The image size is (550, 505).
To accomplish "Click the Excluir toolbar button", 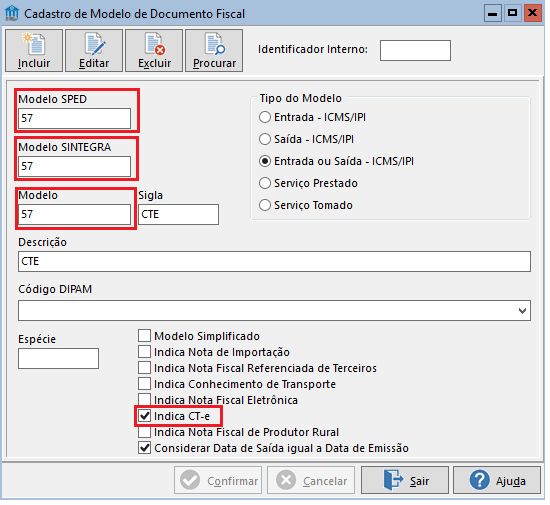I will (154, 51).
